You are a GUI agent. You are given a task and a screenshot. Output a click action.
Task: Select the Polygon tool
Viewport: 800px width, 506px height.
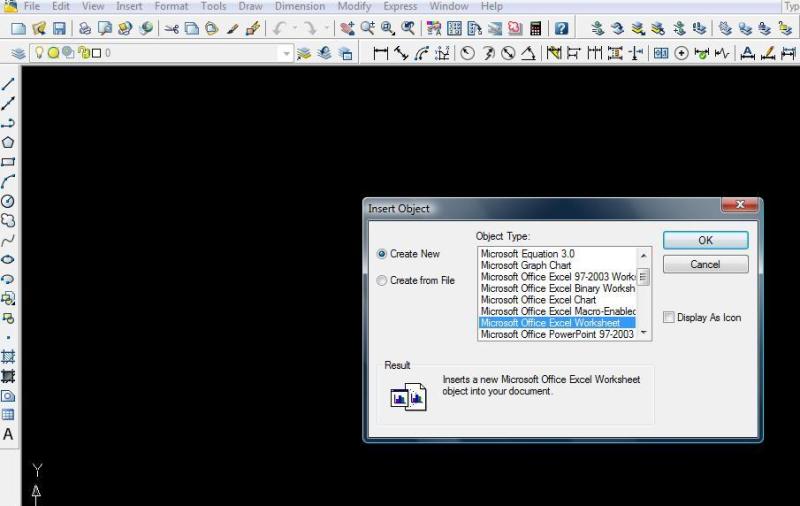8,142
